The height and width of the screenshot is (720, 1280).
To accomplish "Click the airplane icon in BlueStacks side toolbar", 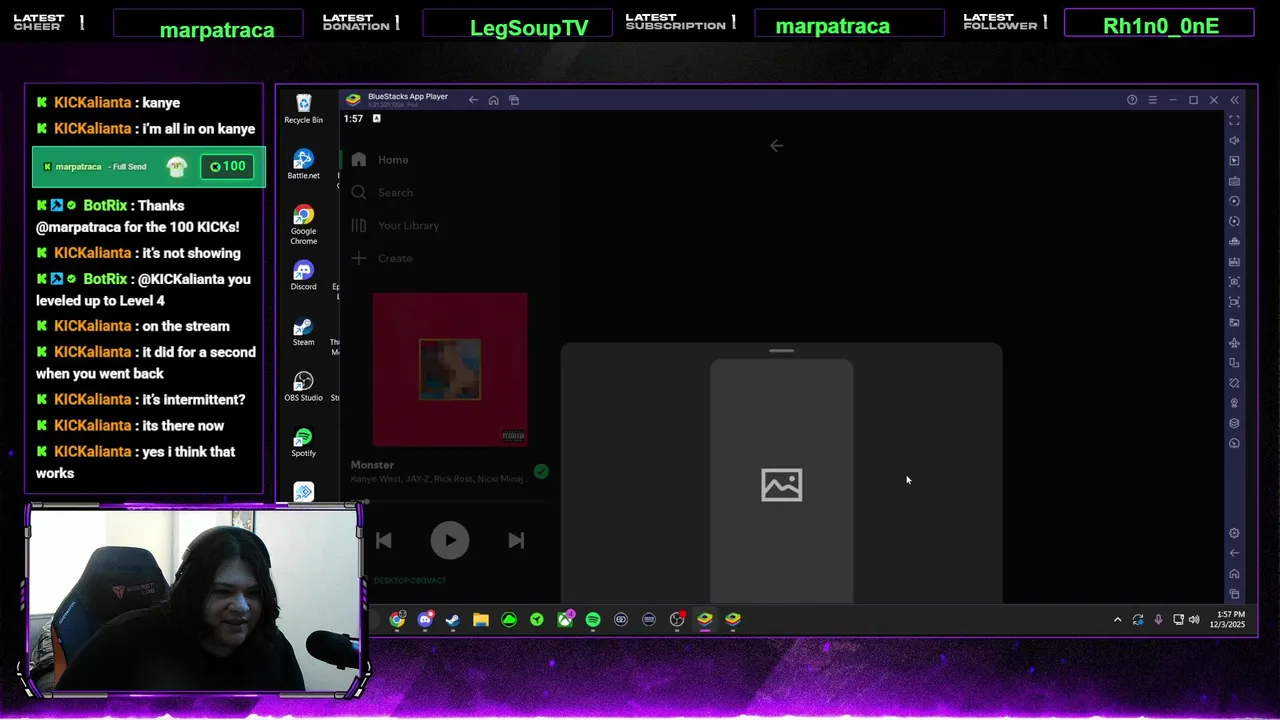I will click(1234, 343).
